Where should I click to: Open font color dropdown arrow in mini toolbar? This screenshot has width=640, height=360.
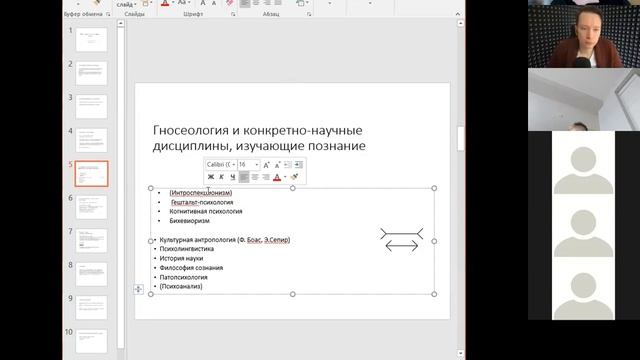pyautogui.click(x=285, y=177)
